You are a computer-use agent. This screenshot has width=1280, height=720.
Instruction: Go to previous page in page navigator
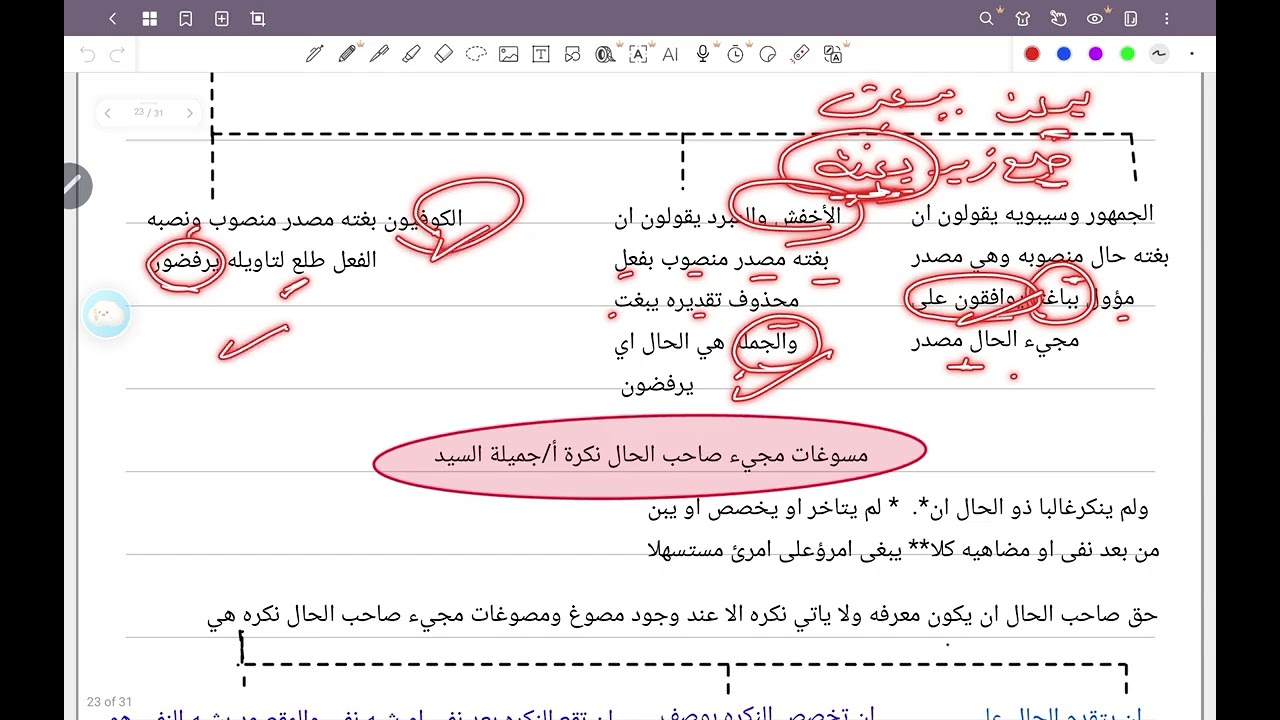point(108,113)
